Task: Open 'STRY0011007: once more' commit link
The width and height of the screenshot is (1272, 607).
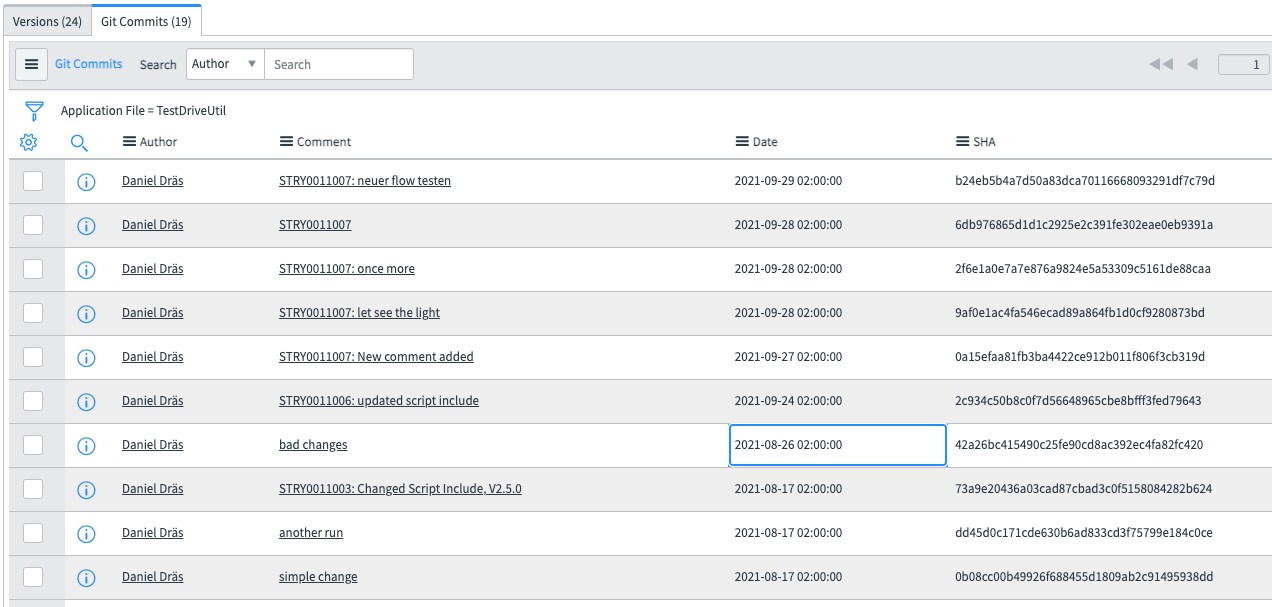Action: click(347, 269)
